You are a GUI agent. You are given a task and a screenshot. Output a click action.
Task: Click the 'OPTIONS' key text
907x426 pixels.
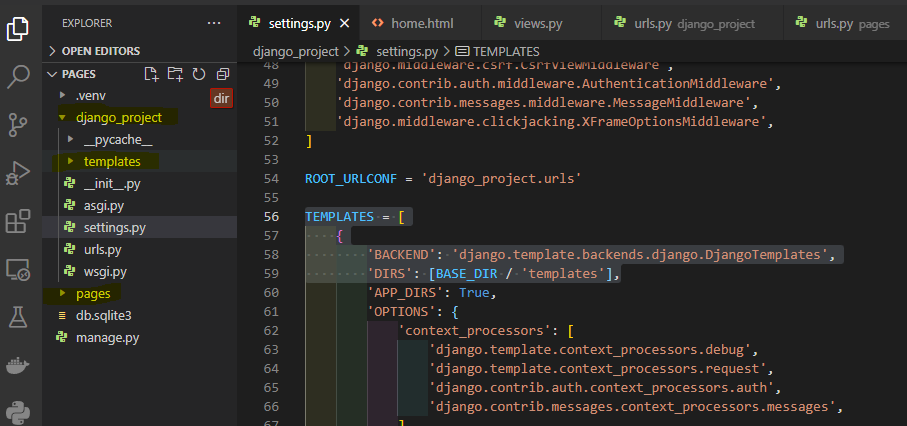point(401,312)
